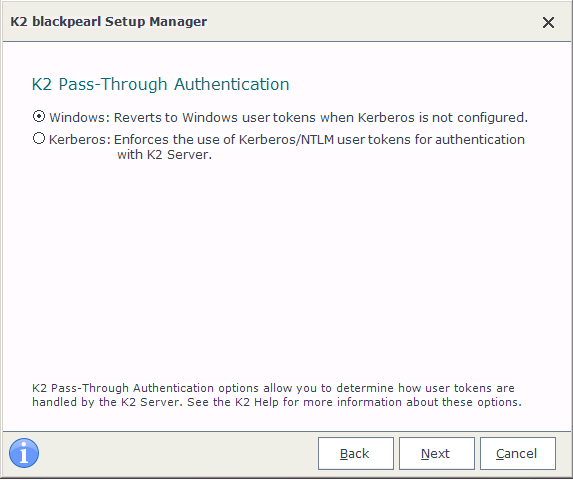Select the Windows authentication radio button
573x480 pixels.
point(39,117)
